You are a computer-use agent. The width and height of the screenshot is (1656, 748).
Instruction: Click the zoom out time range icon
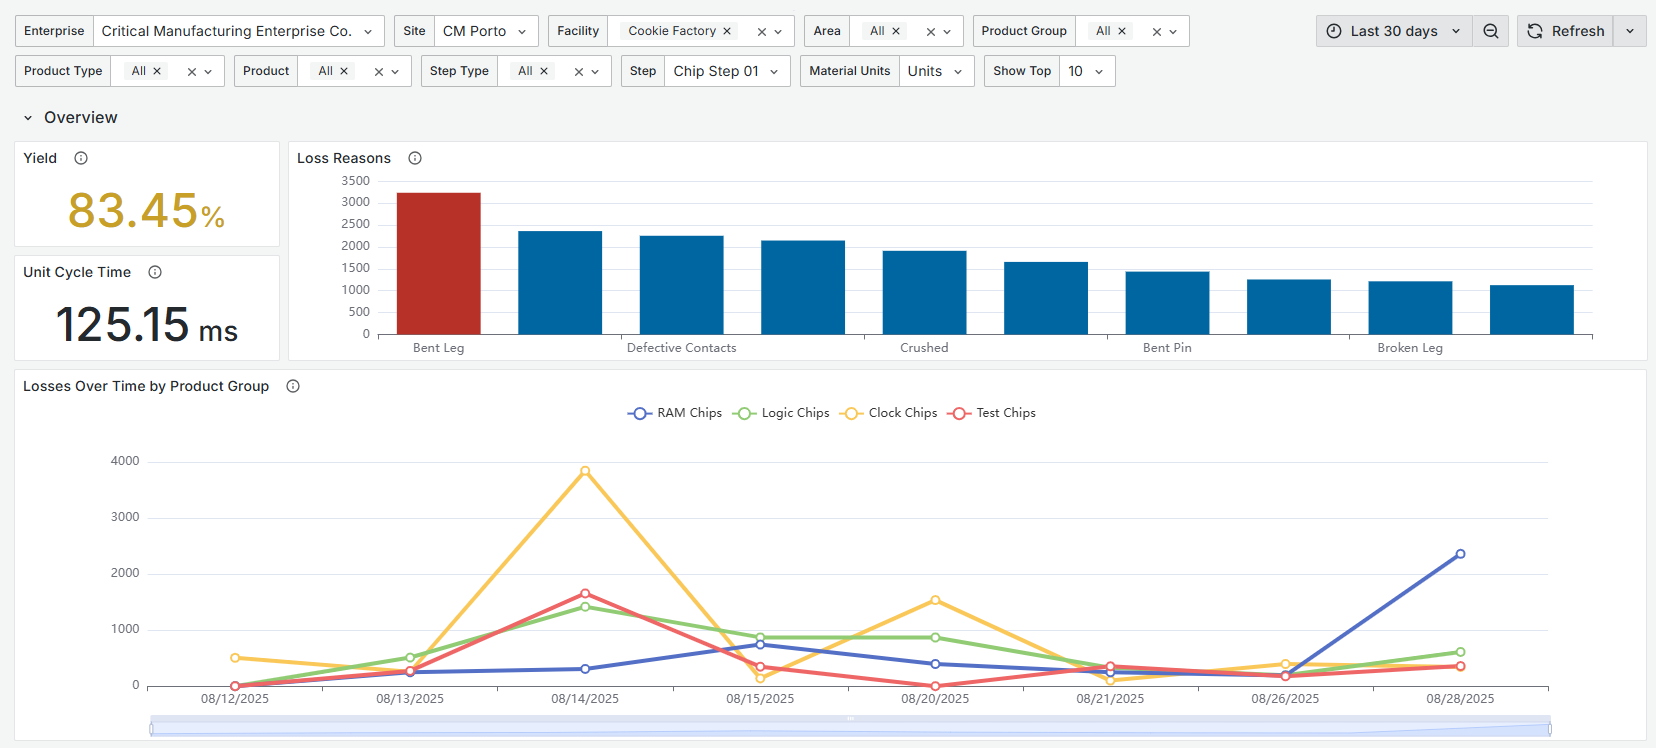1490,31
